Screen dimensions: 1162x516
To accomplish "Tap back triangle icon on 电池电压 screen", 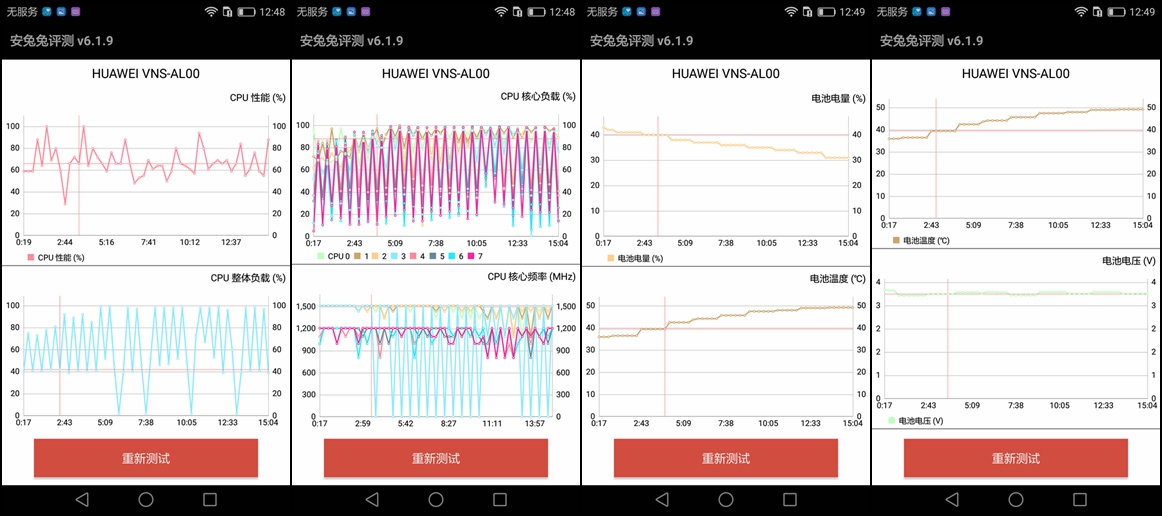I will 952,499.
